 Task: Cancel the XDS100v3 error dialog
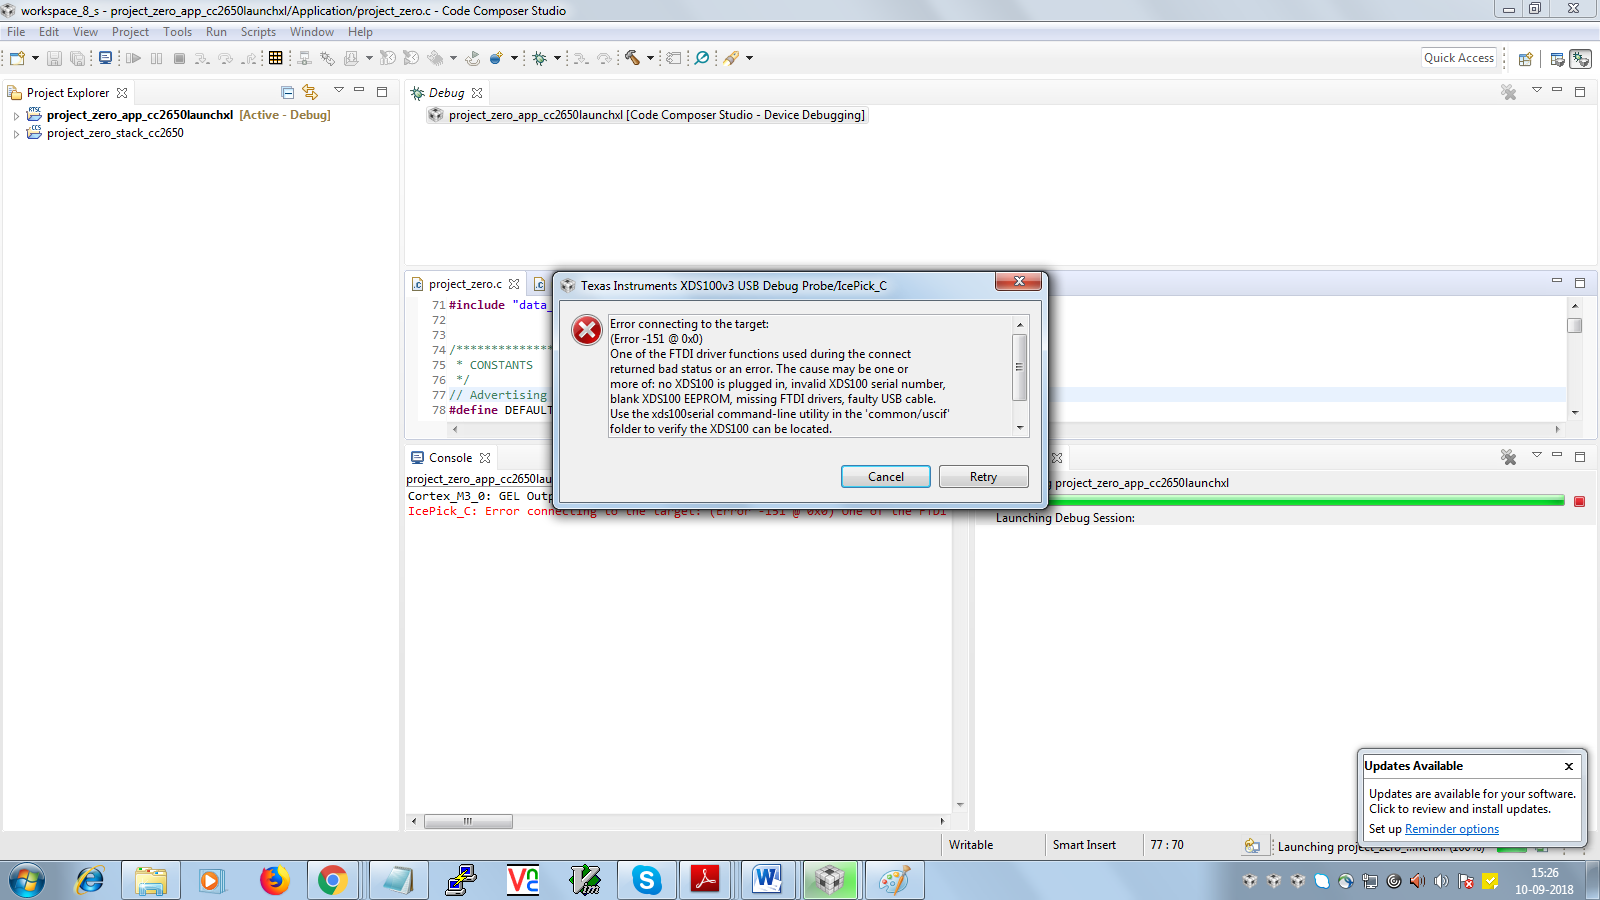tap(885, 477)
